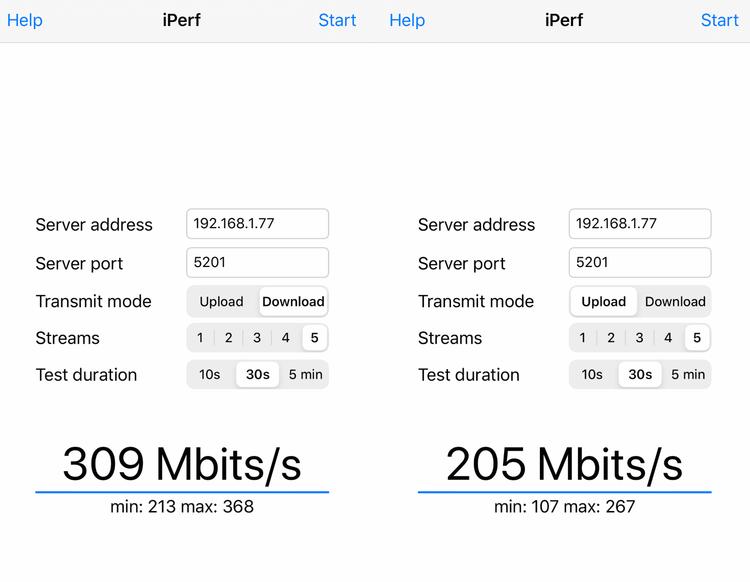Viewport: 750px width, 582px height.
Task: Choose 5 min duration in the 309 Mbits/s panel
Action: pos(305,375)
